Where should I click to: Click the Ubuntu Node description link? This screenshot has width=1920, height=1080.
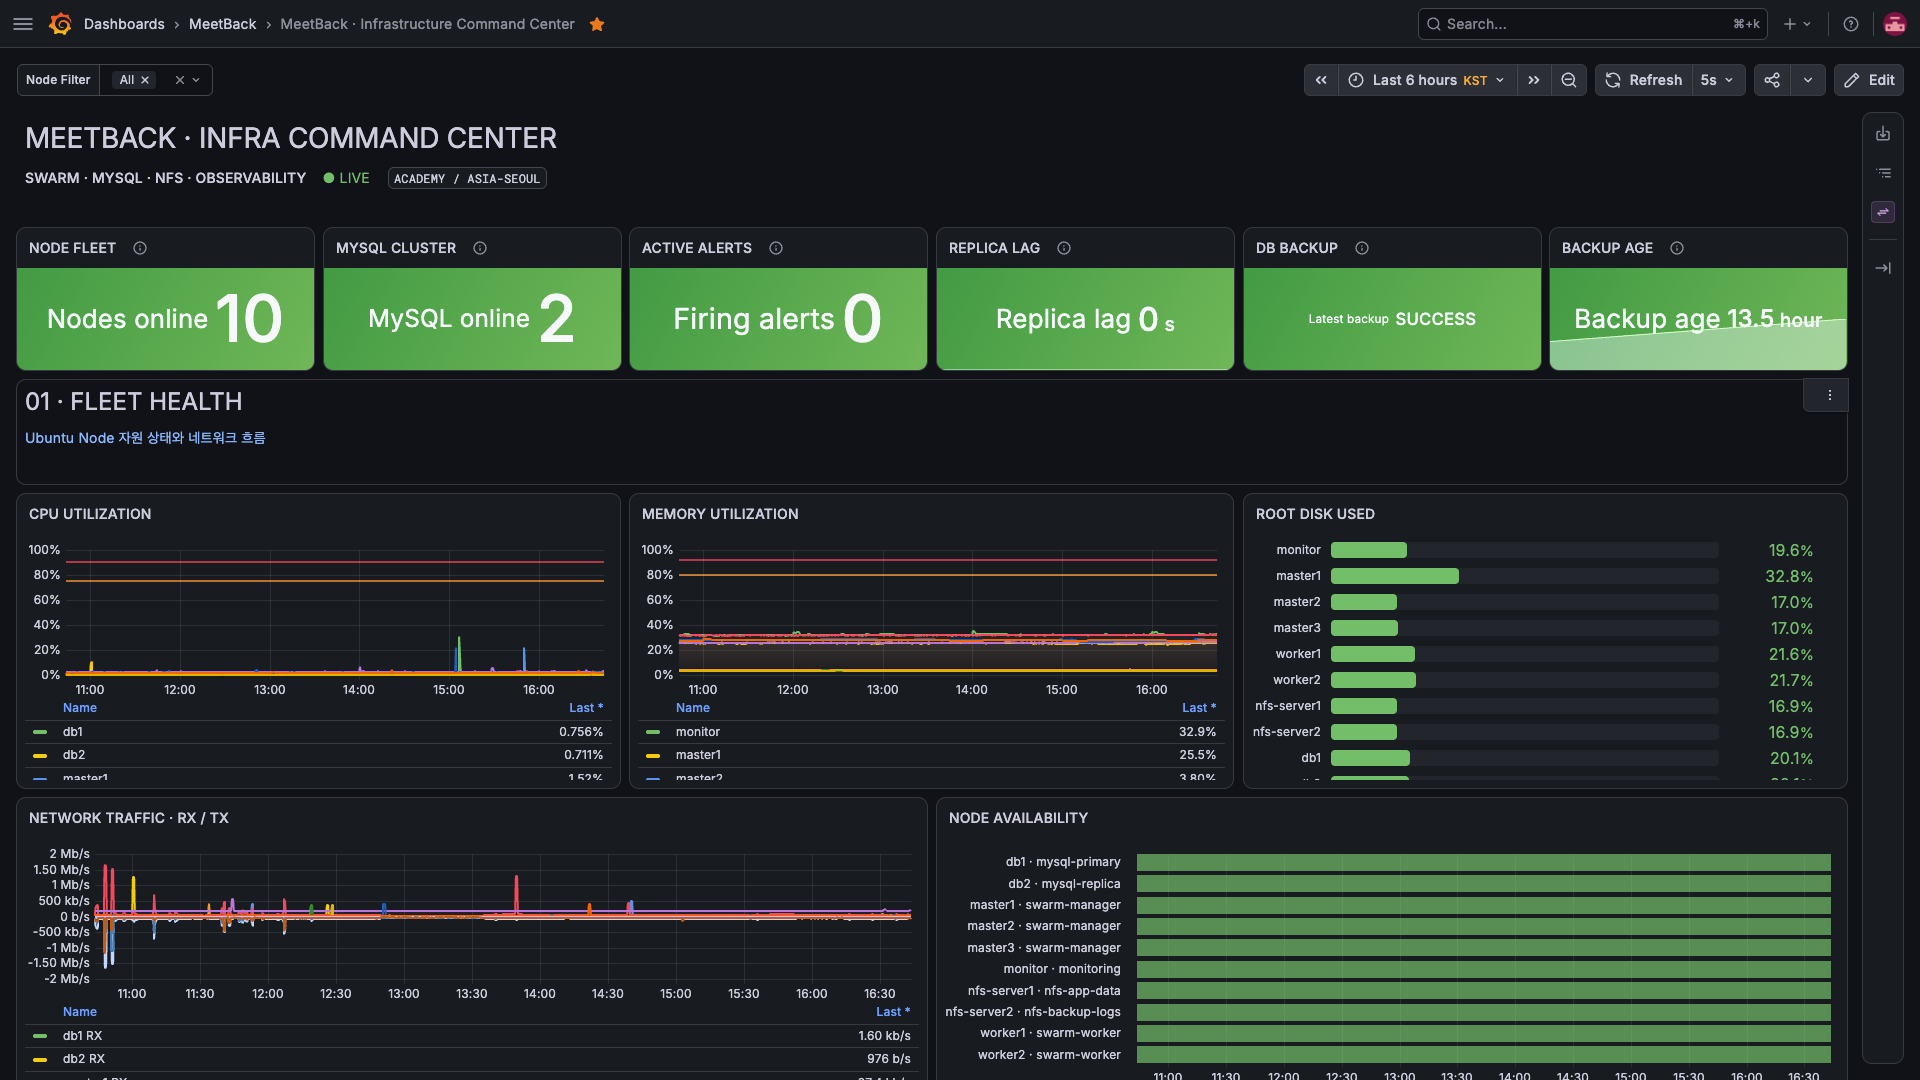(x=145, y=438)
